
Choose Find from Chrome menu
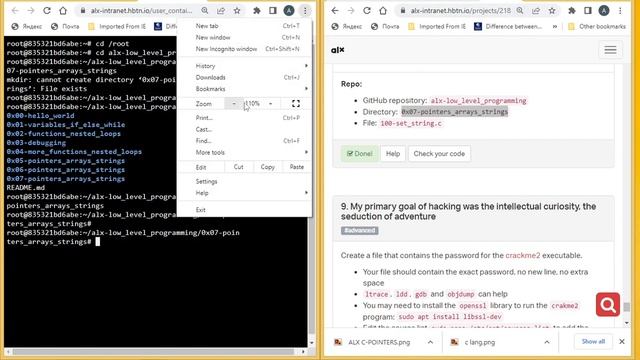[245, 141]
